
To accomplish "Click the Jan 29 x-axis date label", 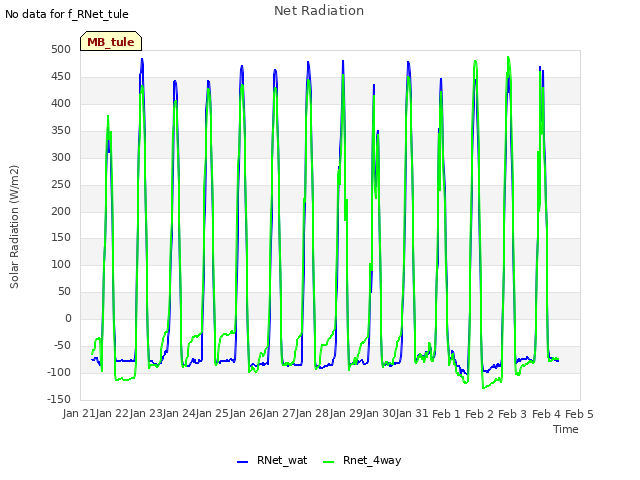I will click(346, 413).
